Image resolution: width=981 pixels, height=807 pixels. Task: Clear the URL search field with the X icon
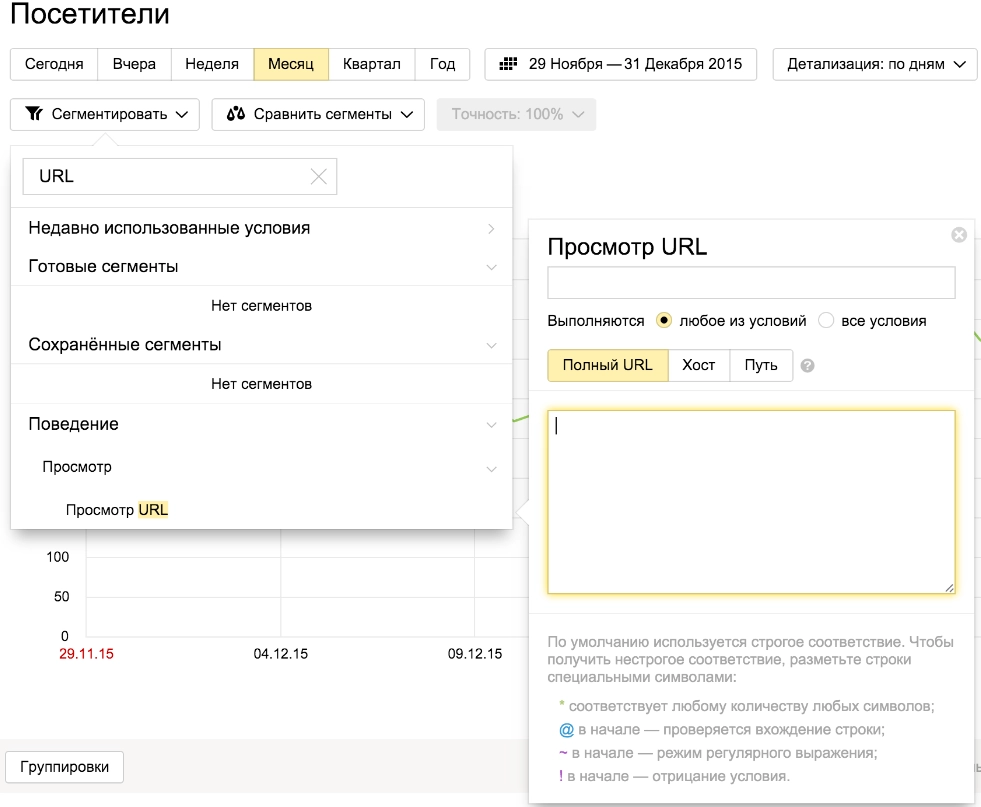click(319, 176)
